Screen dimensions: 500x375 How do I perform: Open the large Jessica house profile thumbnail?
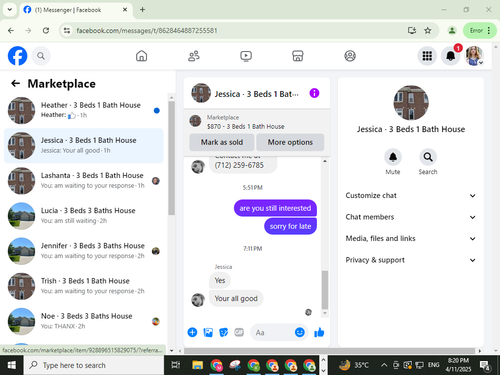pyautogui.click(x=411, y=103)
